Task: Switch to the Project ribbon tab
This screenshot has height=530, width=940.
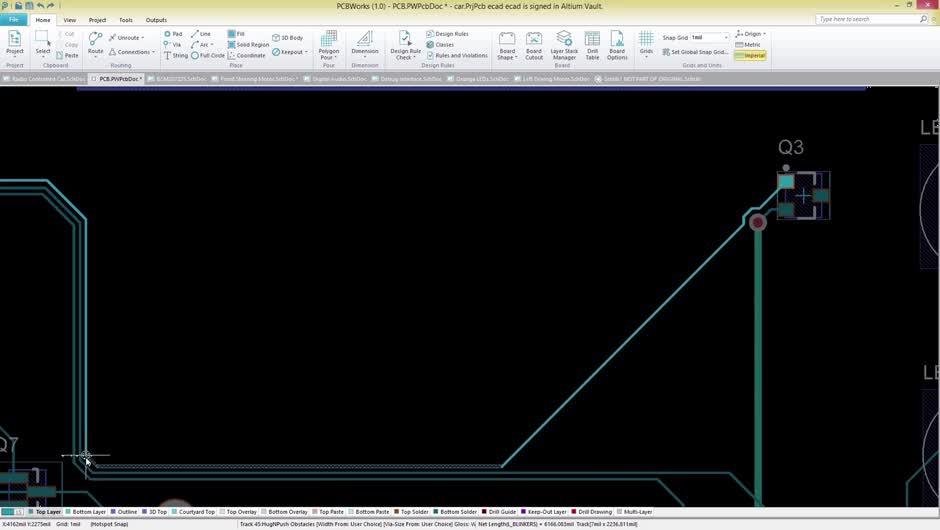Action: [x=97, y=20]
